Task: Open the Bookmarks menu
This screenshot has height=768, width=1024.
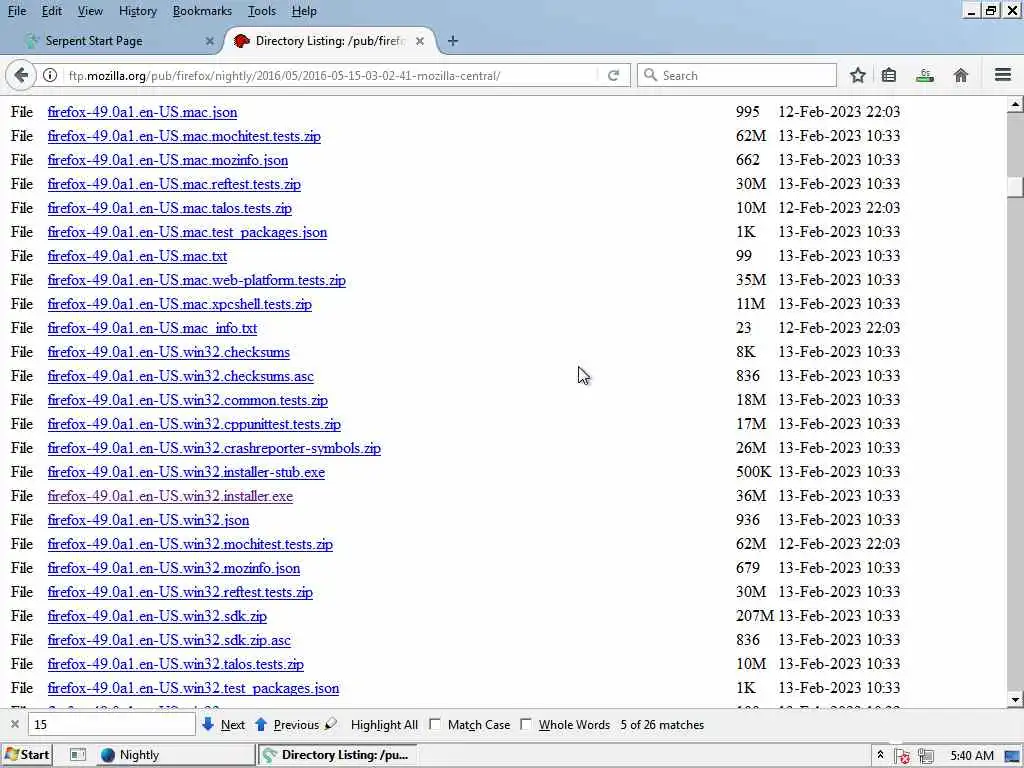Action: click(202, 11)
